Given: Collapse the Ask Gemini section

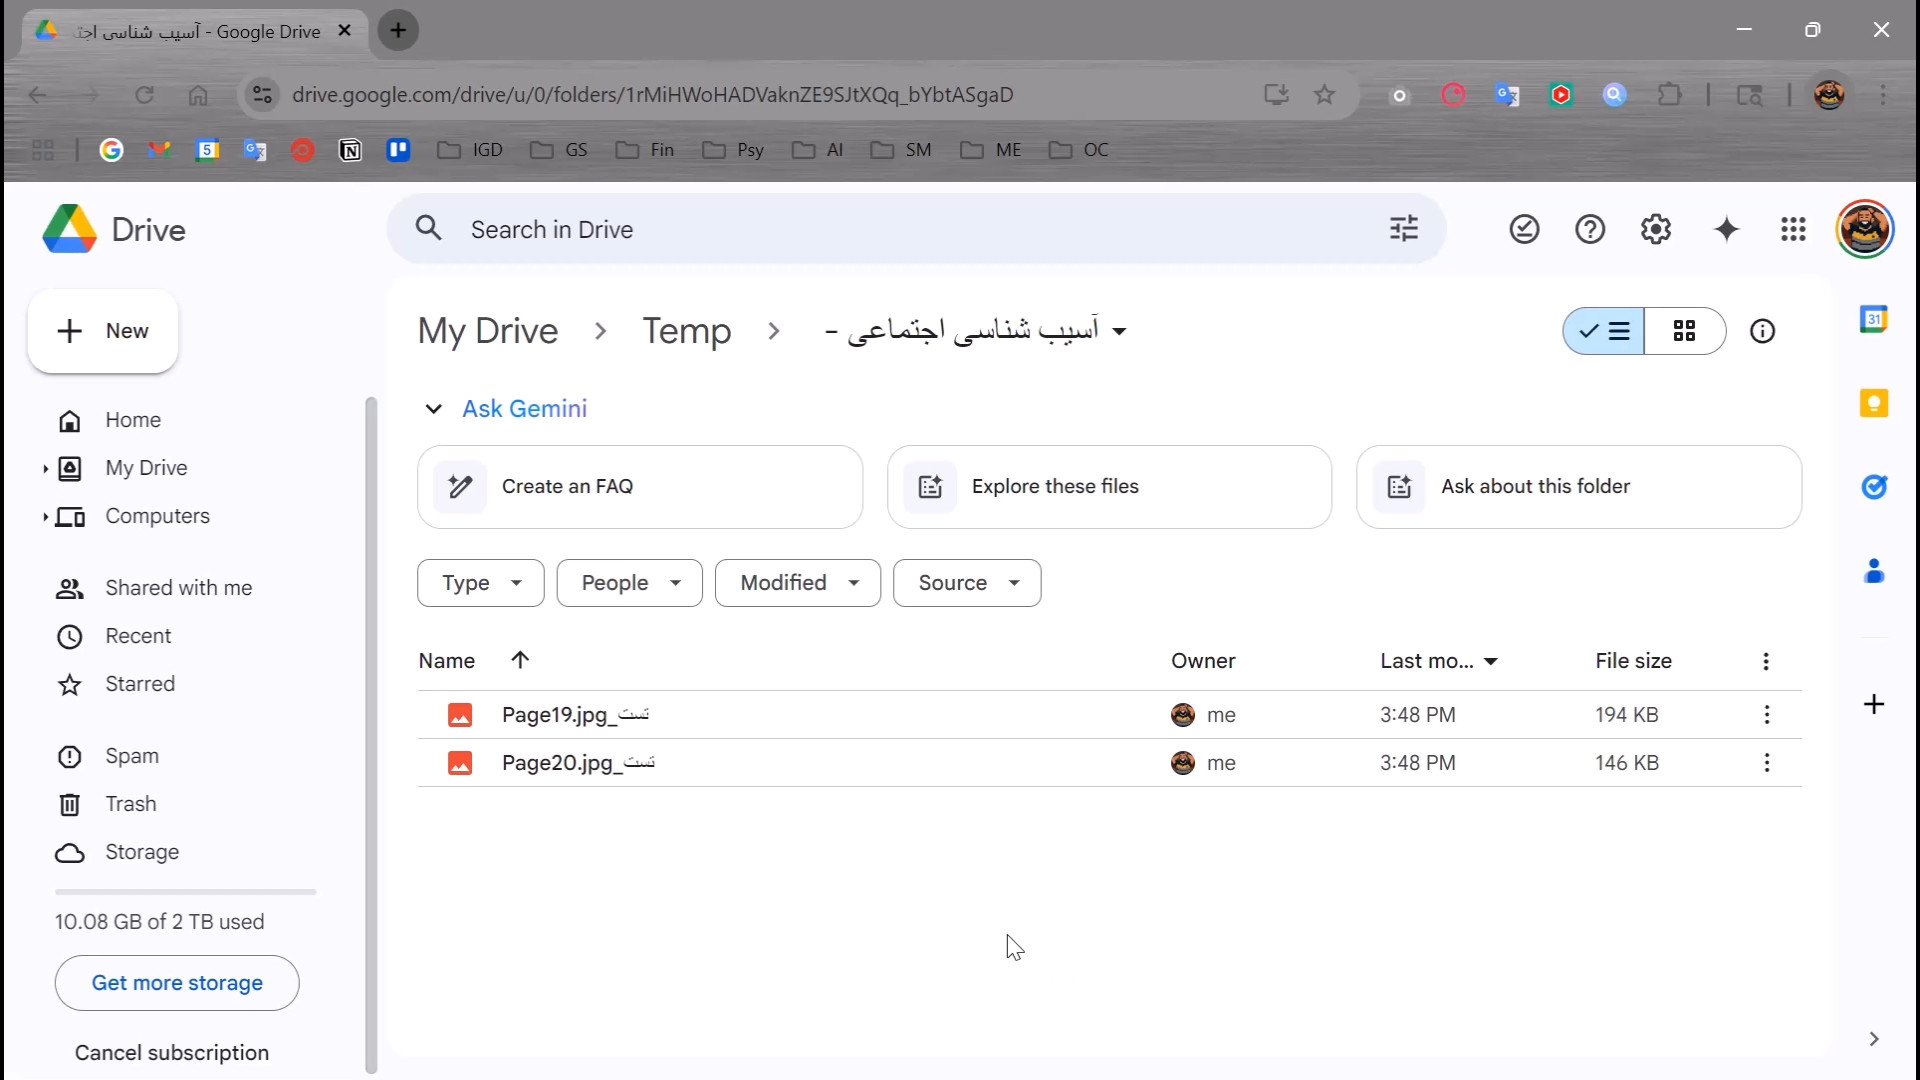Looking at the screenshot, I should [433, 409].
